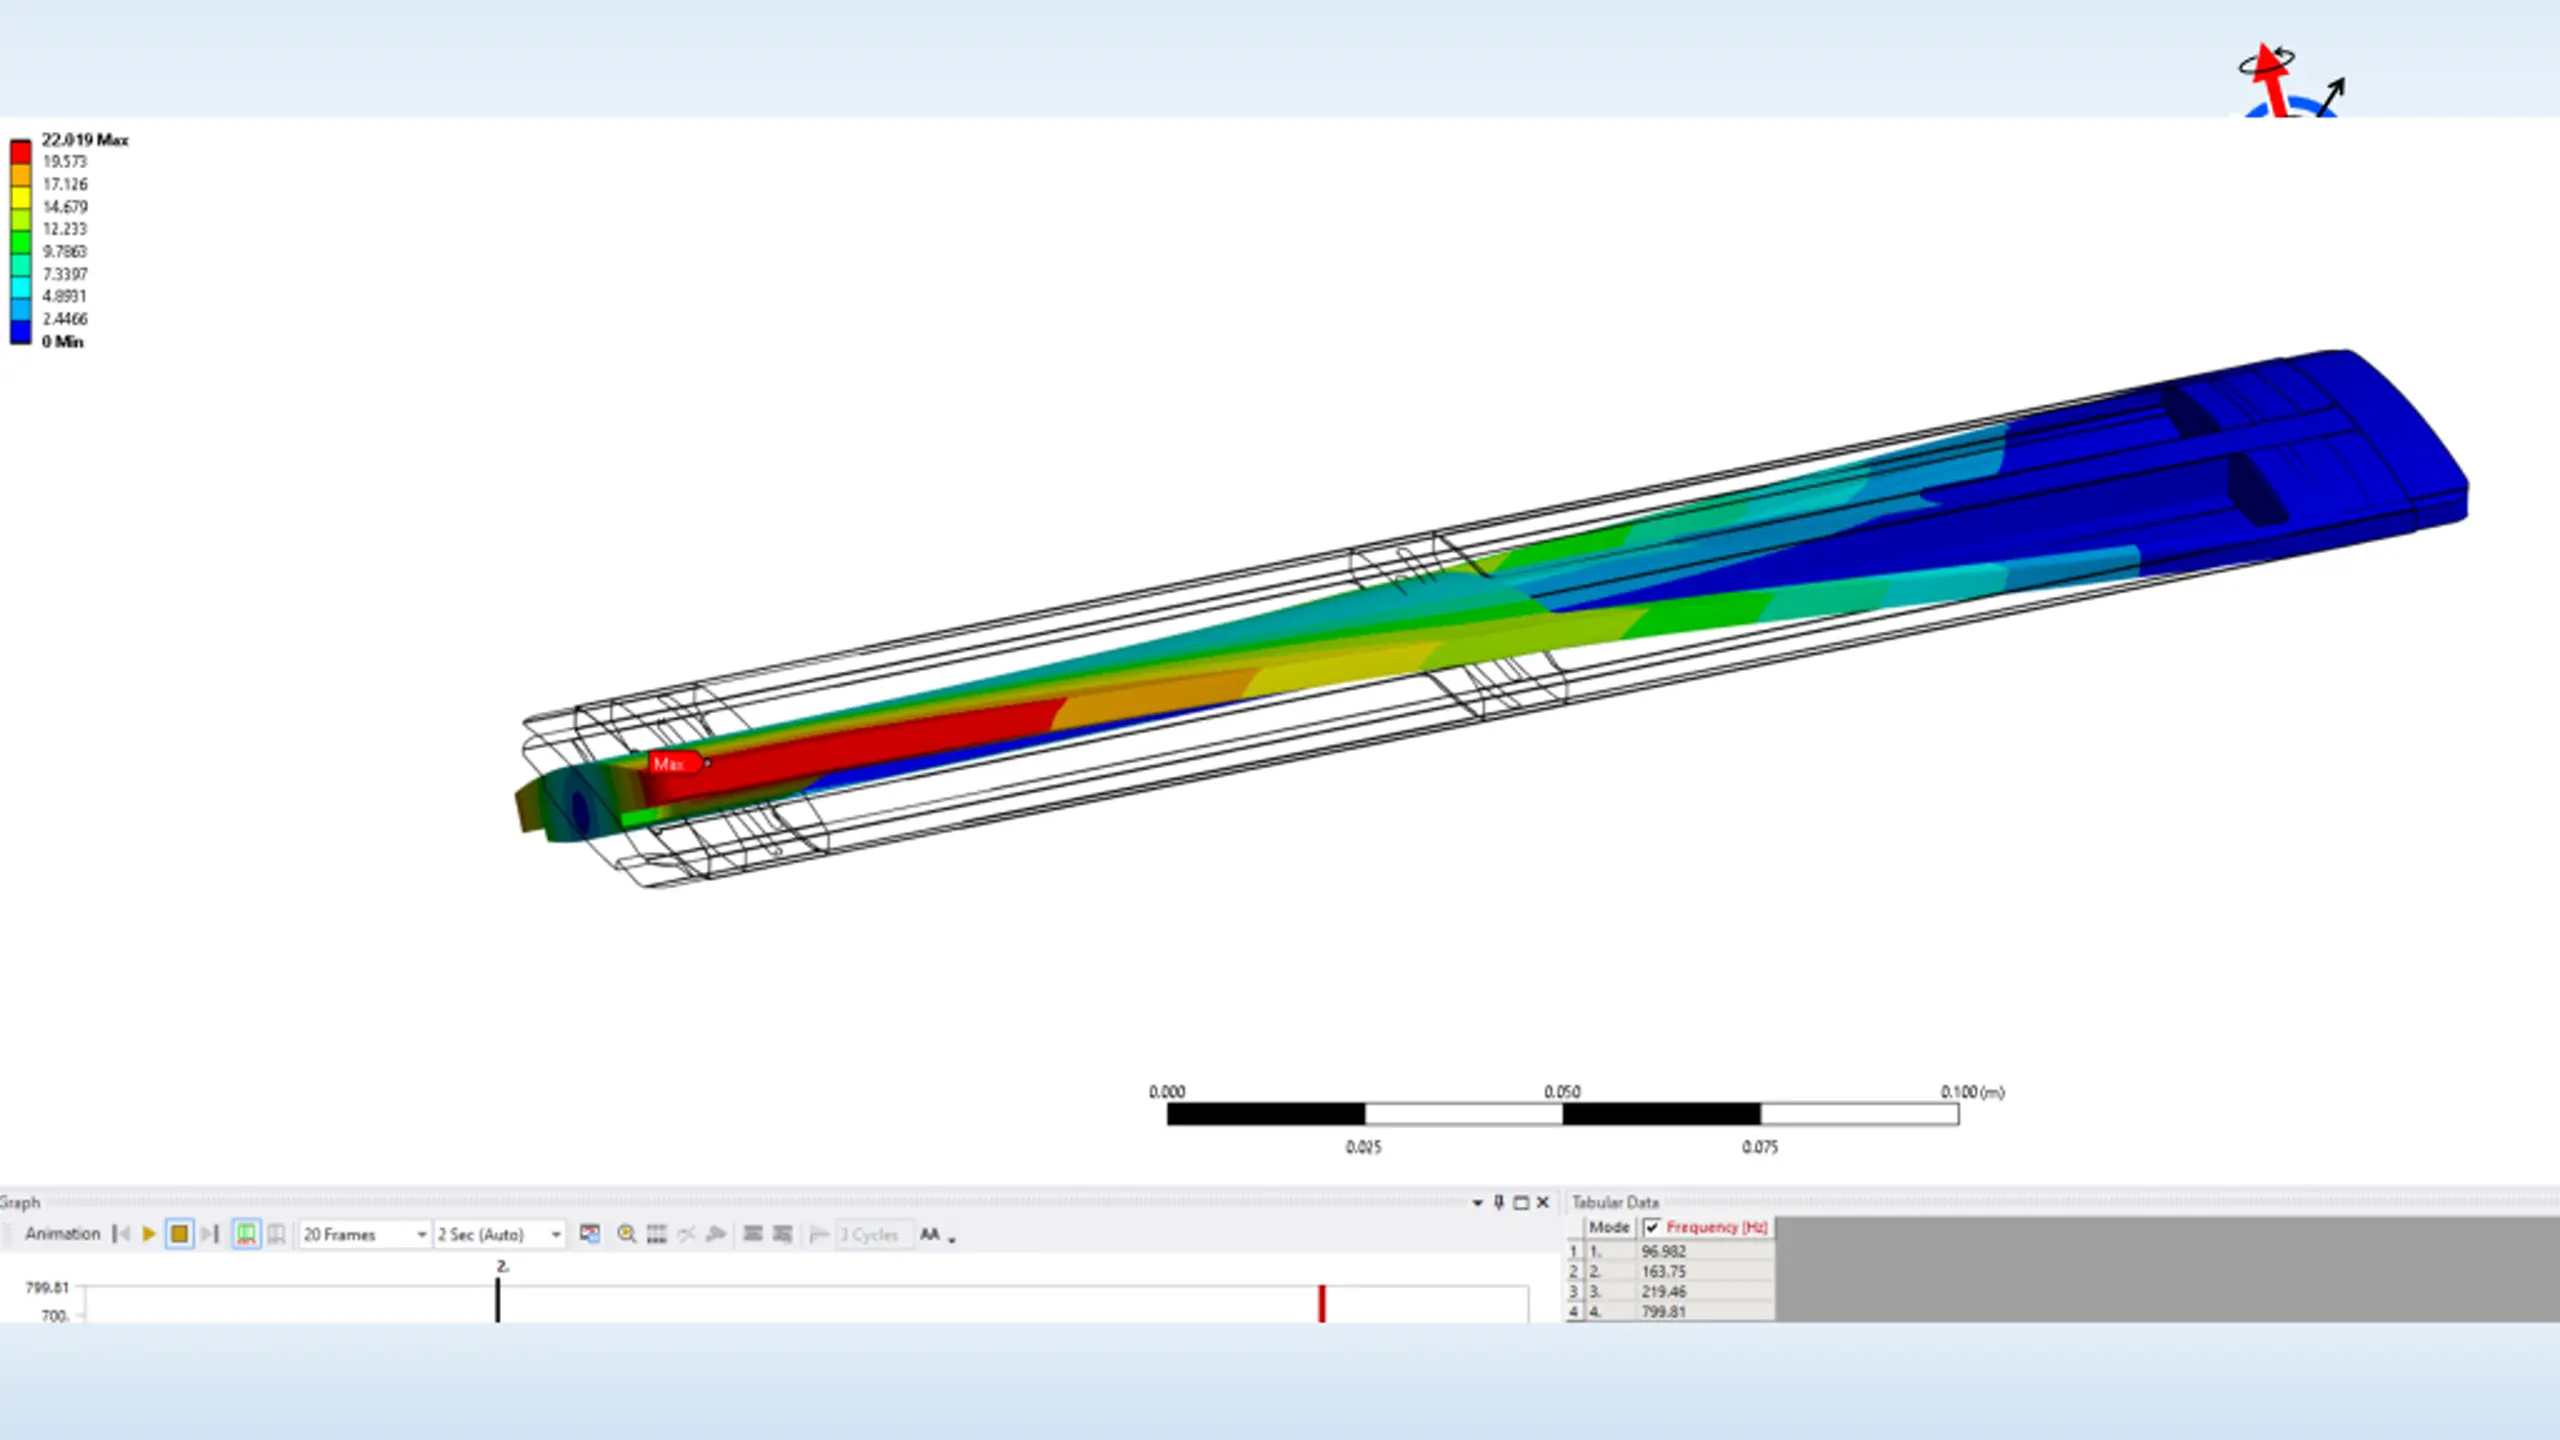Play the mode shape animation
This screenshot has height=1440, width=2560.
[x=149, y=1234]
